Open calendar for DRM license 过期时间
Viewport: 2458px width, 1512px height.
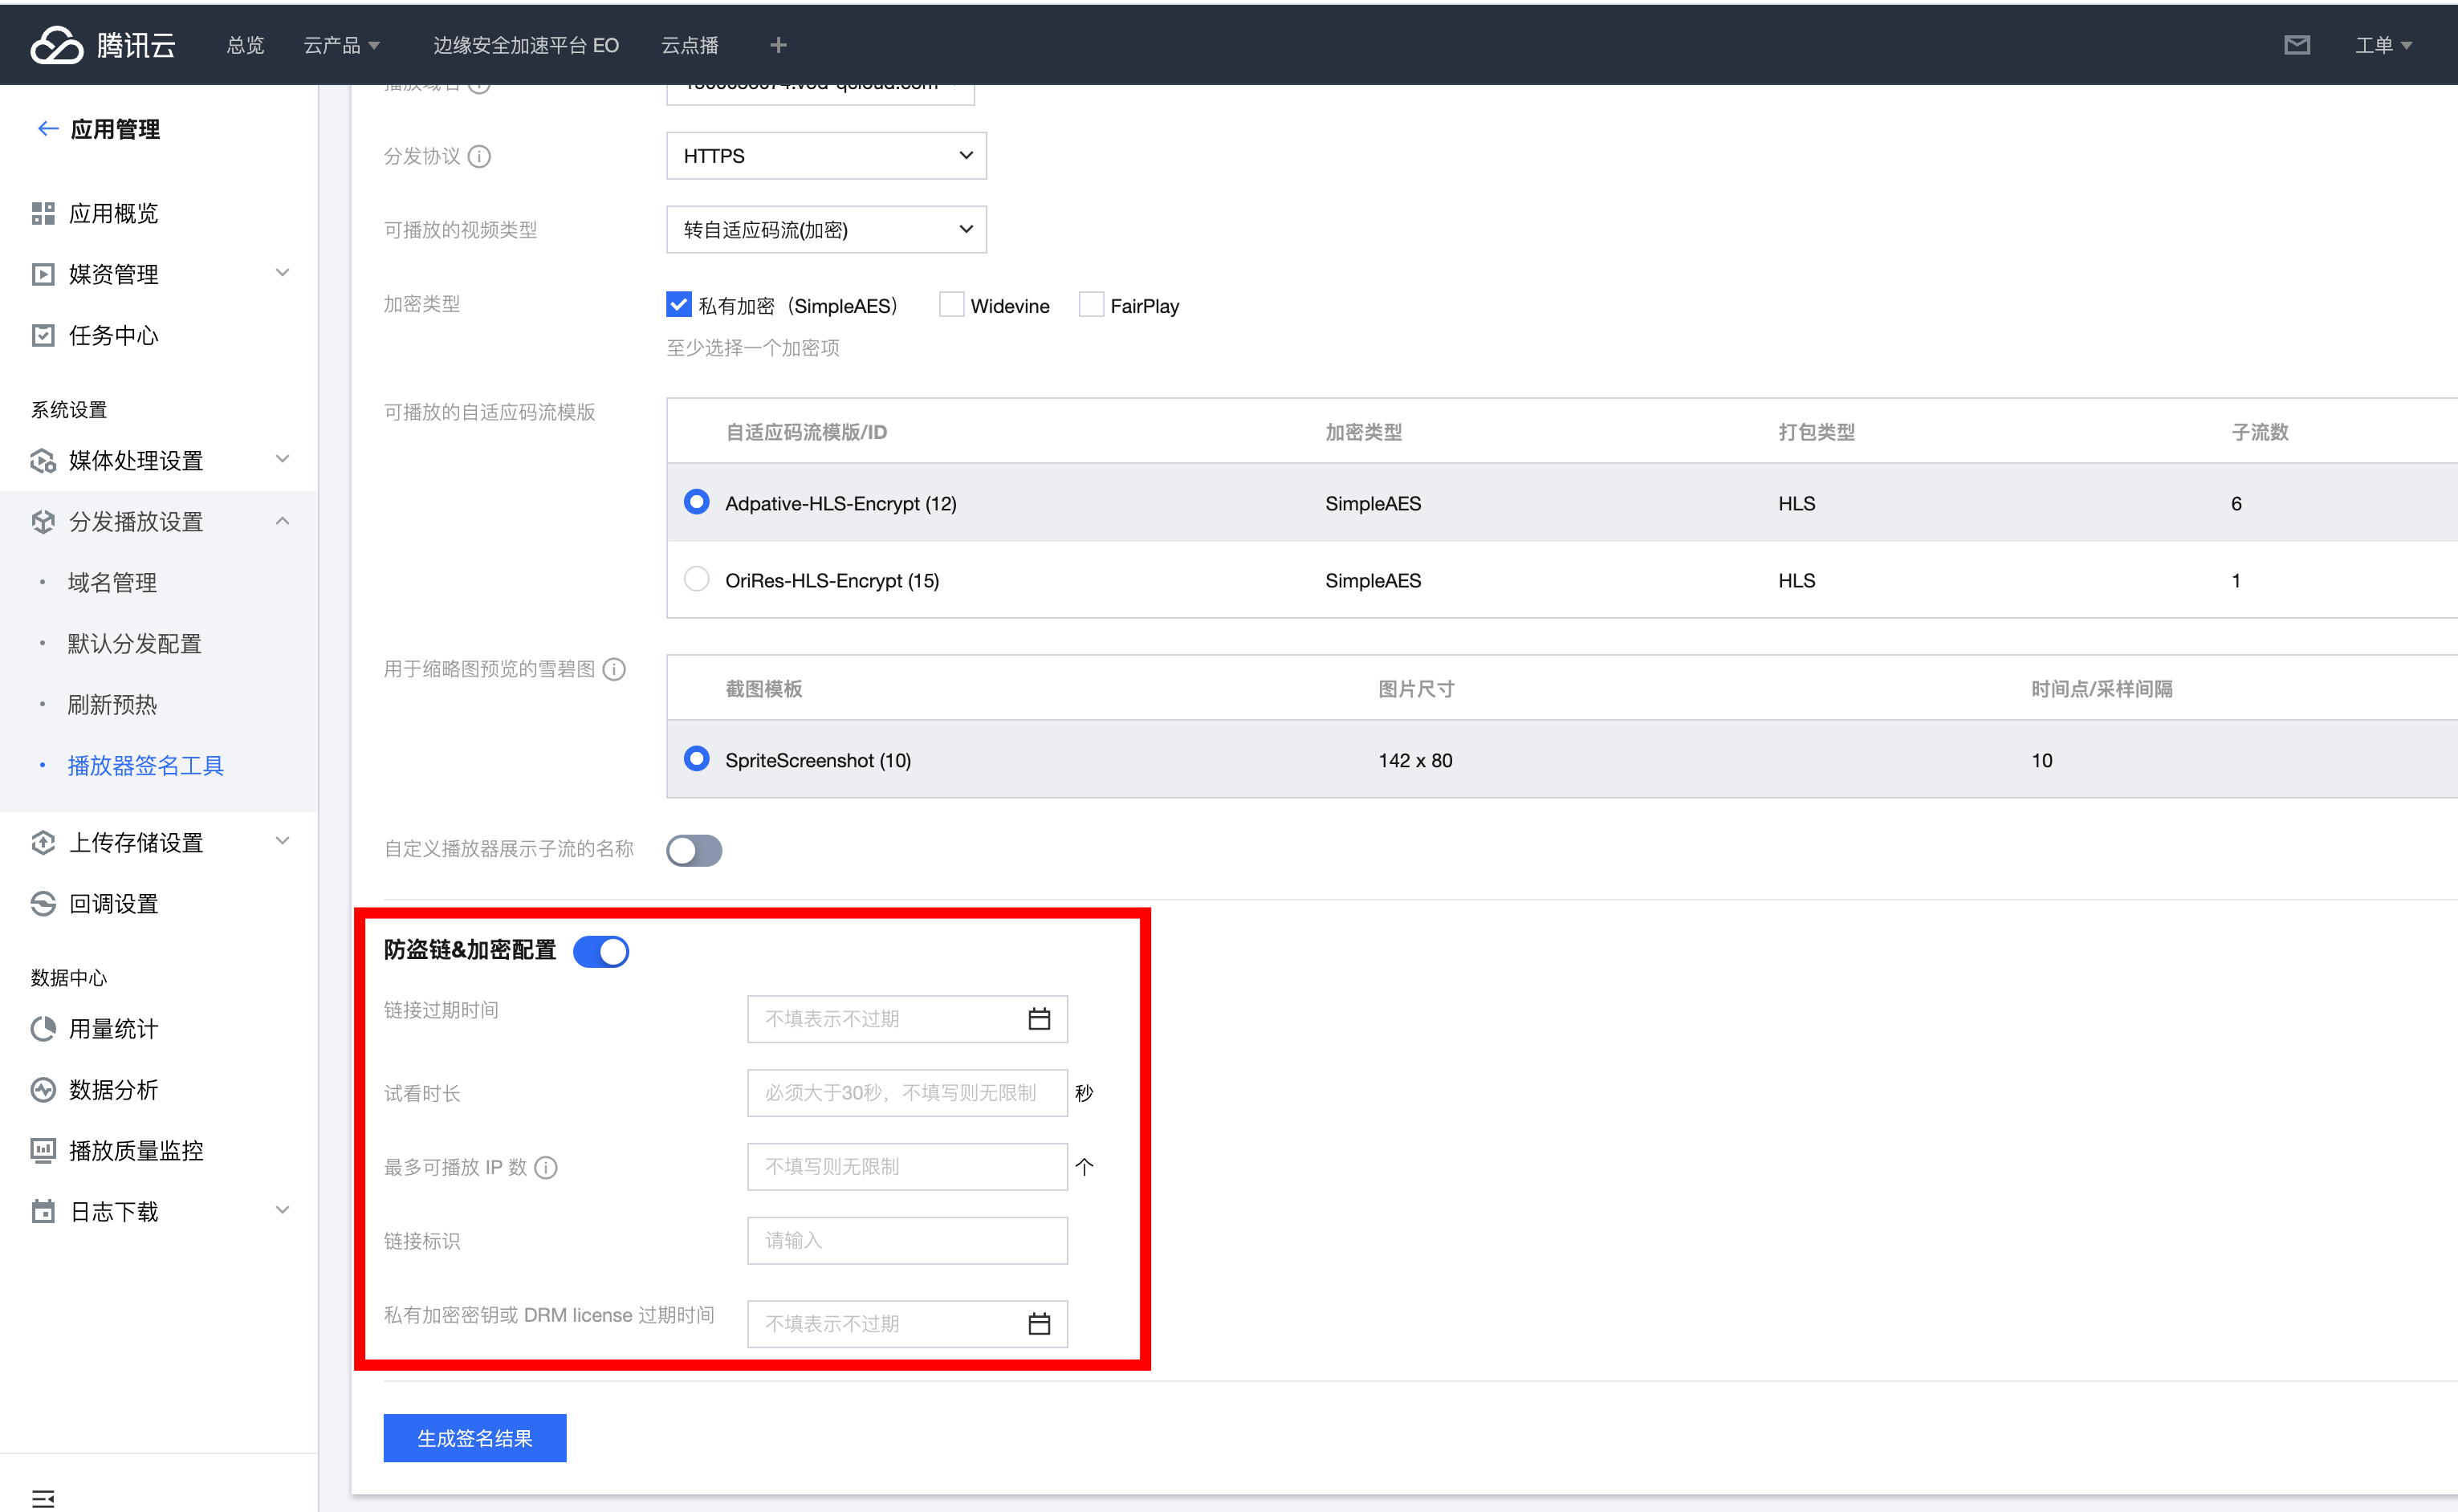(x=1039, y=1324)
